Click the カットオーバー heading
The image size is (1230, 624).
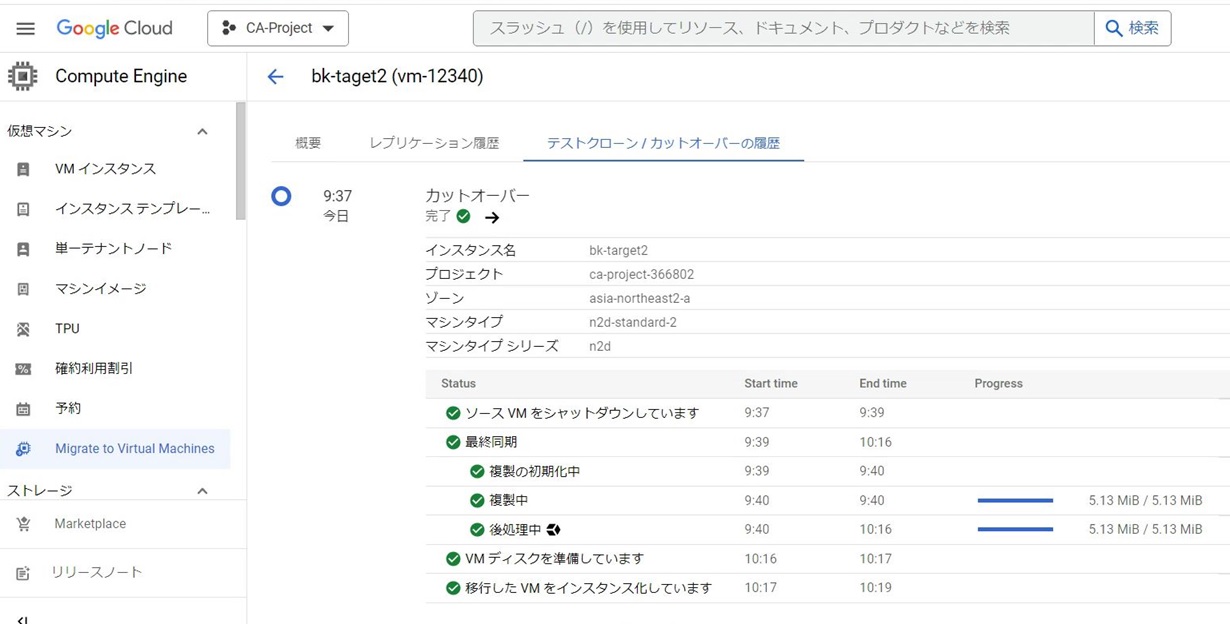click(x=477, y=195)
